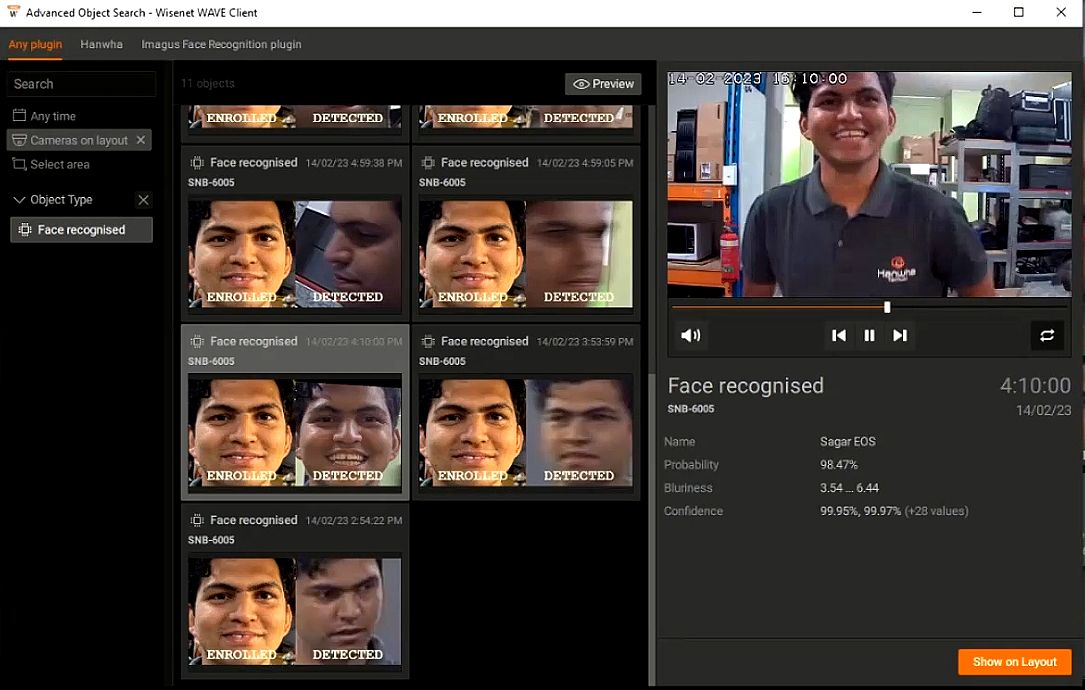Click the SNB-6005 label in details pane

[x=691, y=409]
